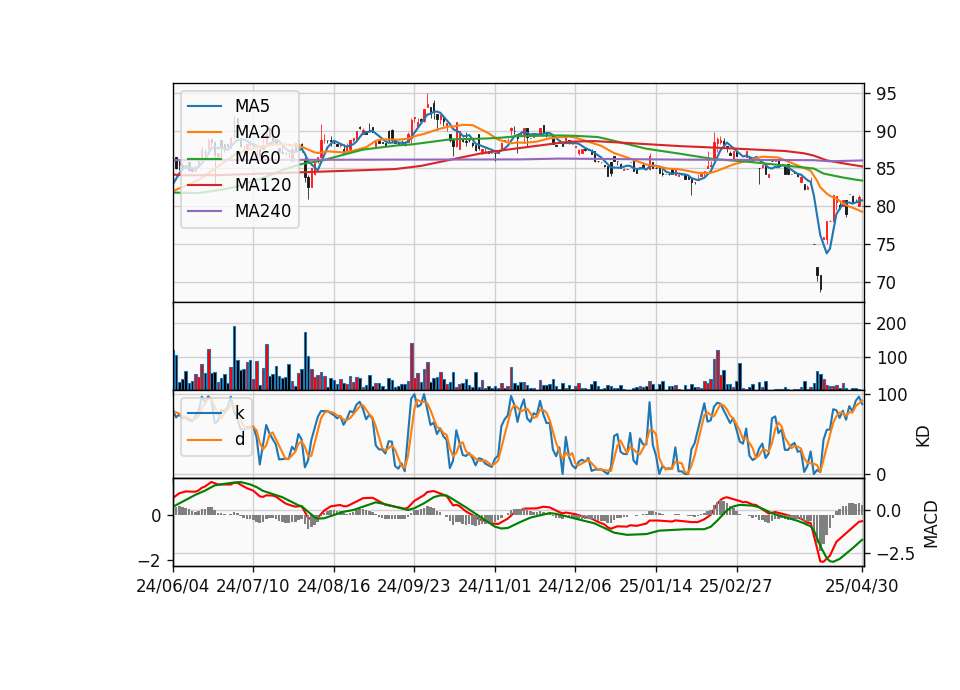
Task: Click the −2 MACD left axis label
Action: (x=149, y=561)
